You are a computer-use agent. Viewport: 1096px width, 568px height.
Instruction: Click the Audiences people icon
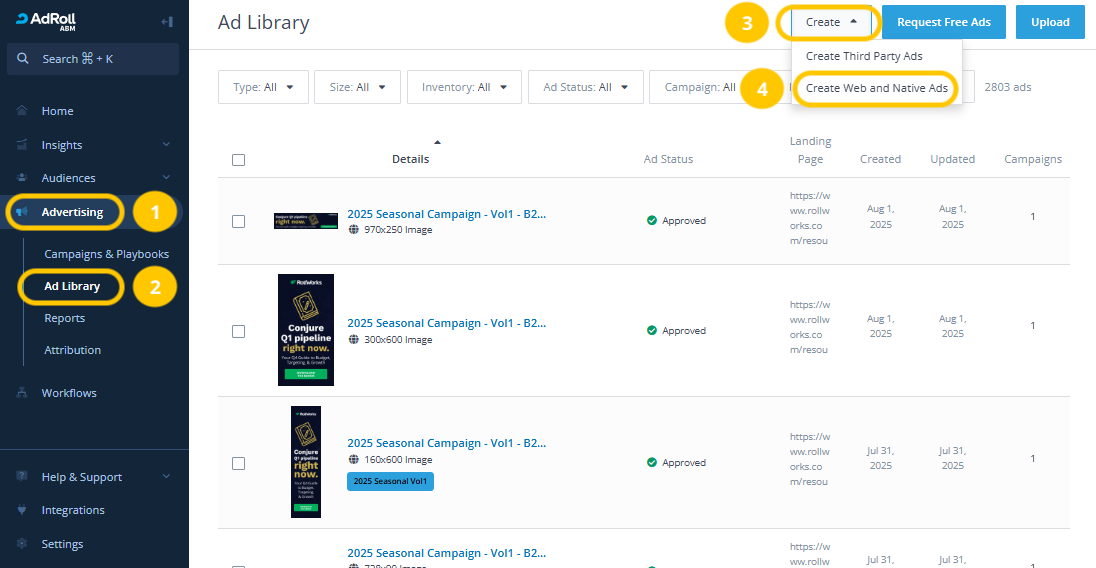[22, 178]
